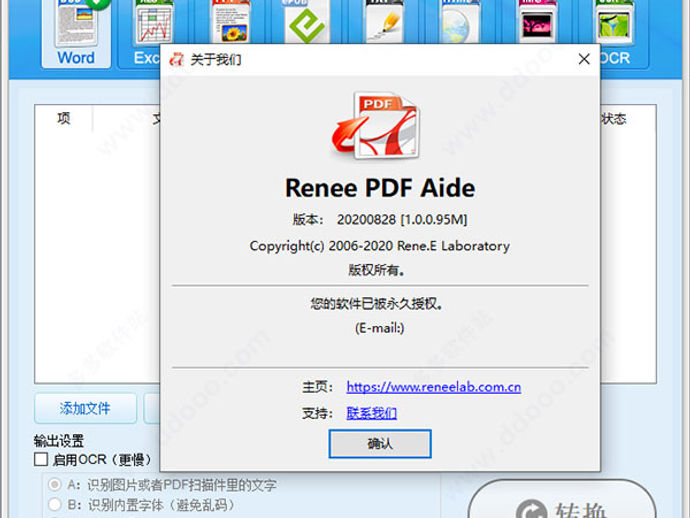Open the 联系我们 support link
Image resolution: width=690 pixels, height=518 pixels.
(371, 413)
